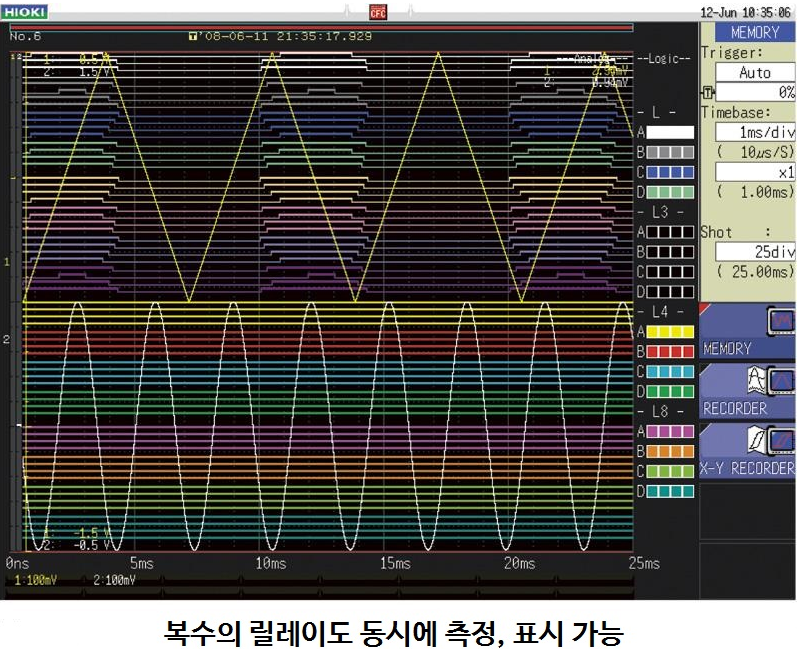The width and height of the screenshot is (799, 649).
Task: Click channel 1 range label 1:100mV
Action: (36, 580)
